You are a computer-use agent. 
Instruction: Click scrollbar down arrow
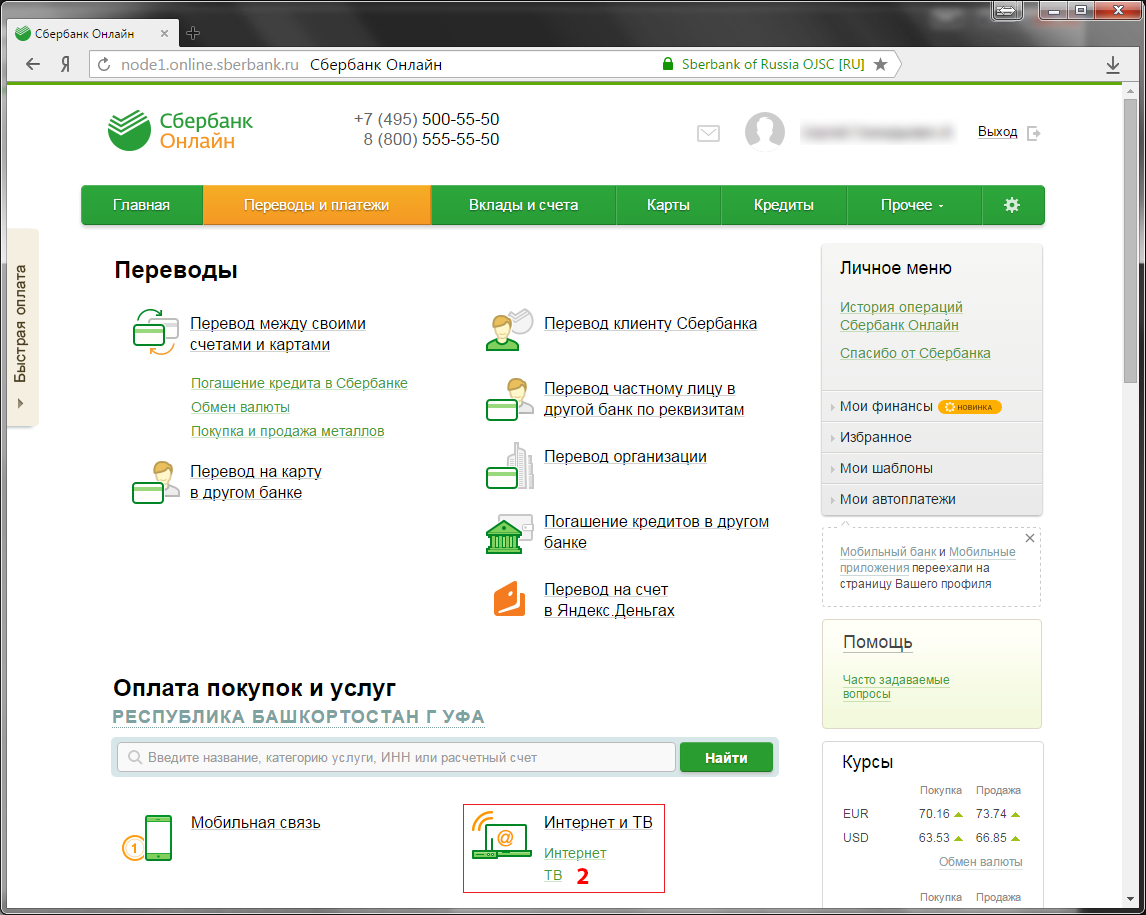(x=1130, y=899)
